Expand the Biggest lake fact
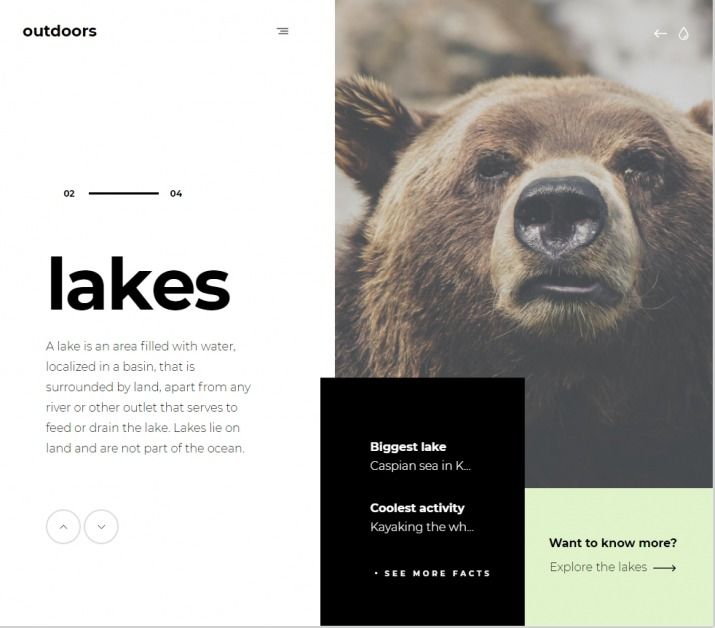 click(408, 446)
